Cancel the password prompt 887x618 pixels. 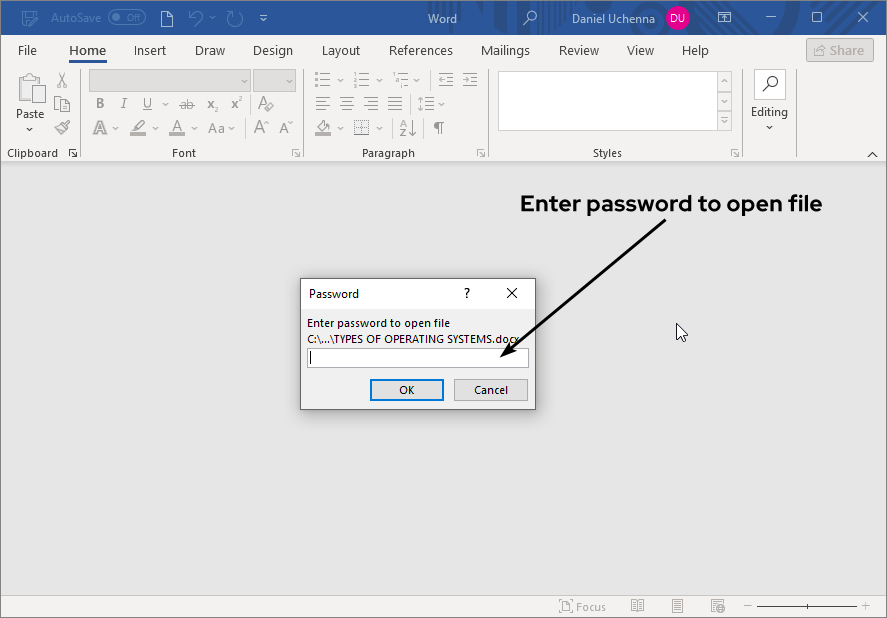(491, 390)
